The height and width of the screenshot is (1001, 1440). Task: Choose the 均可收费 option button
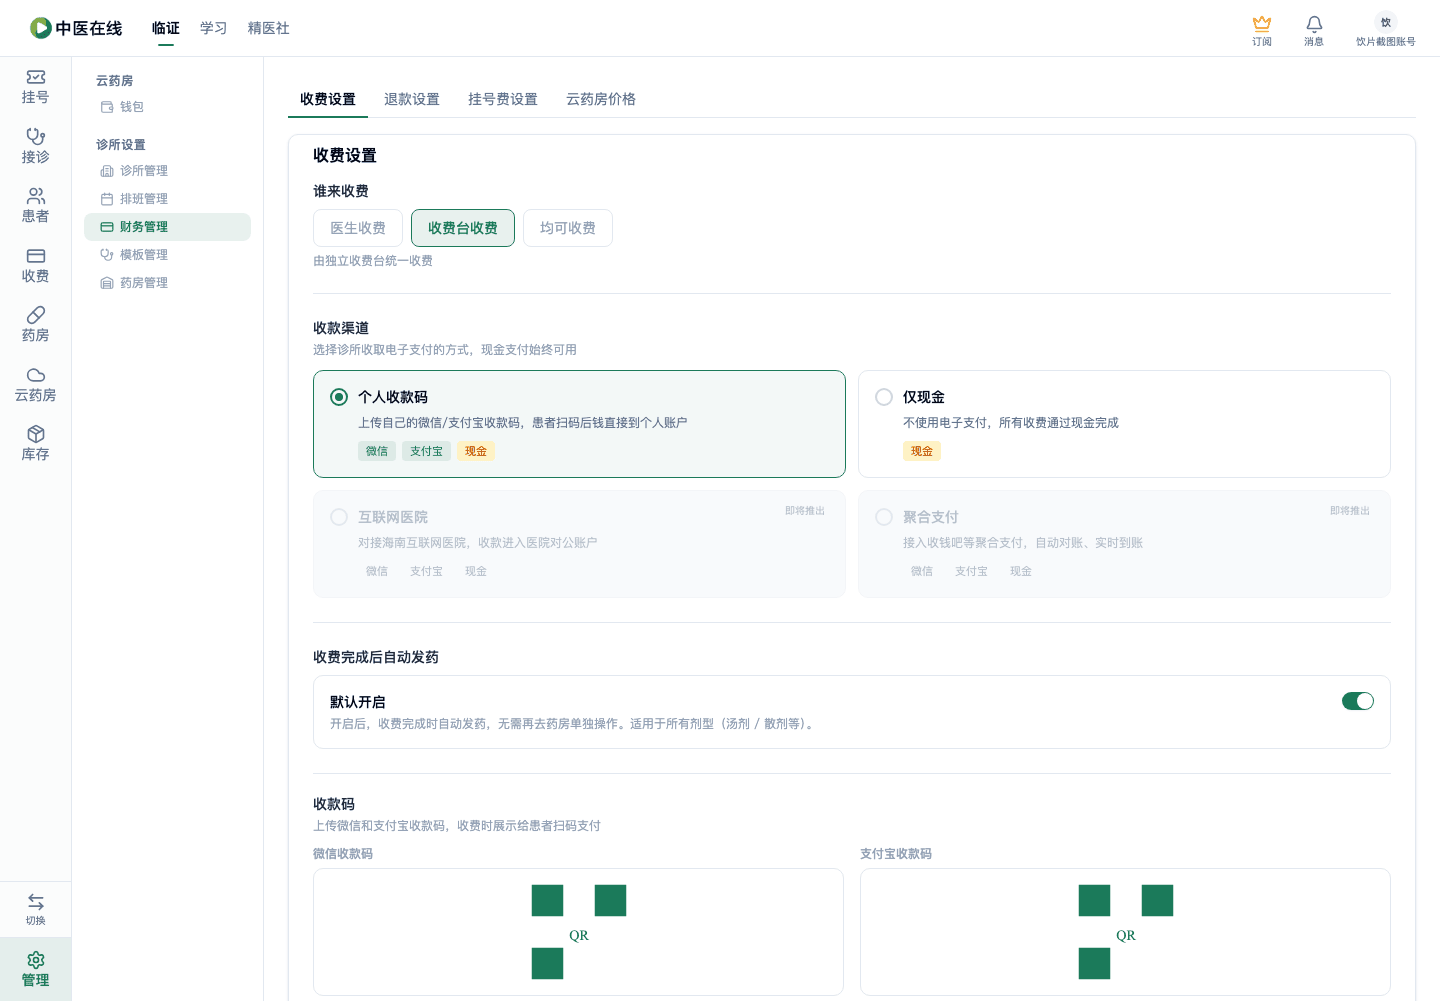[568, 228]
